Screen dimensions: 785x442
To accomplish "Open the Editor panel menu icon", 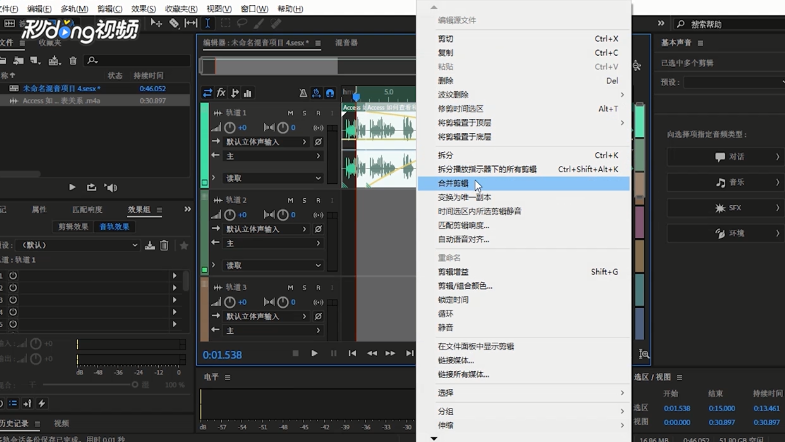I will 318,43.
